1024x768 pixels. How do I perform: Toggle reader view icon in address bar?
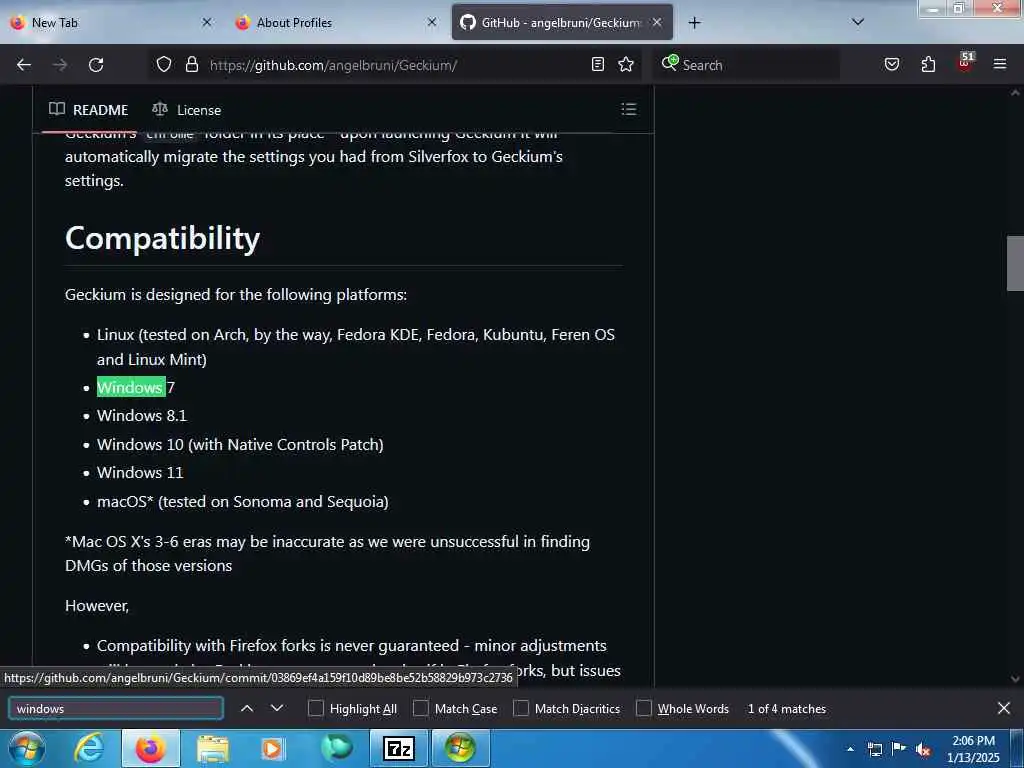pyautogui.click(x=598, y=65)
